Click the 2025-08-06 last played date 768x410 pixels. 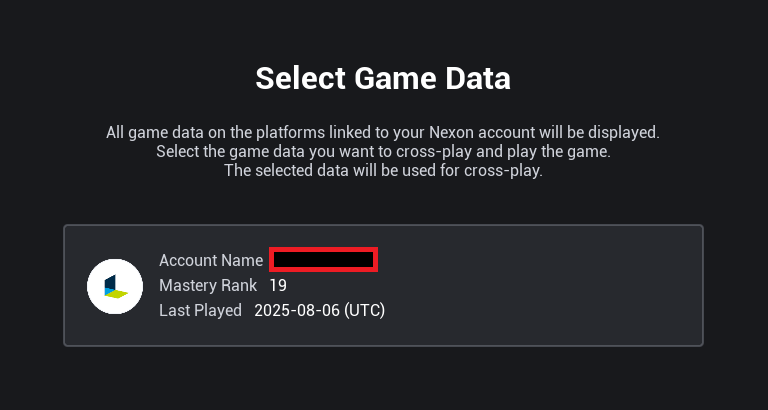click(296, 310)
